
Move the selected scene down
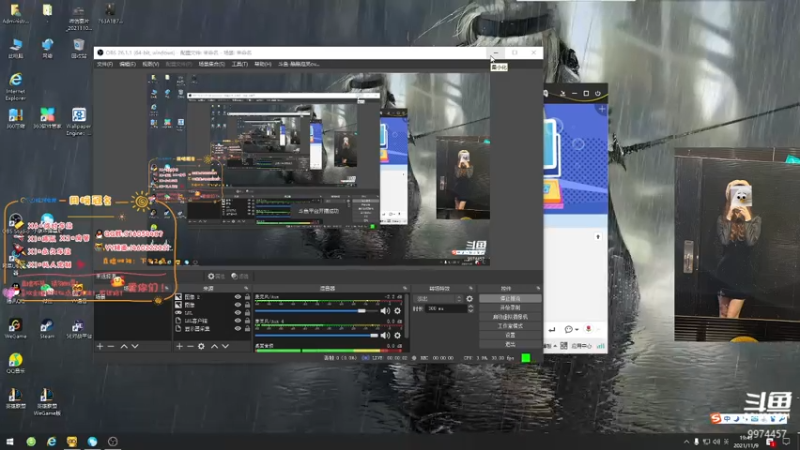pos(135,346)
